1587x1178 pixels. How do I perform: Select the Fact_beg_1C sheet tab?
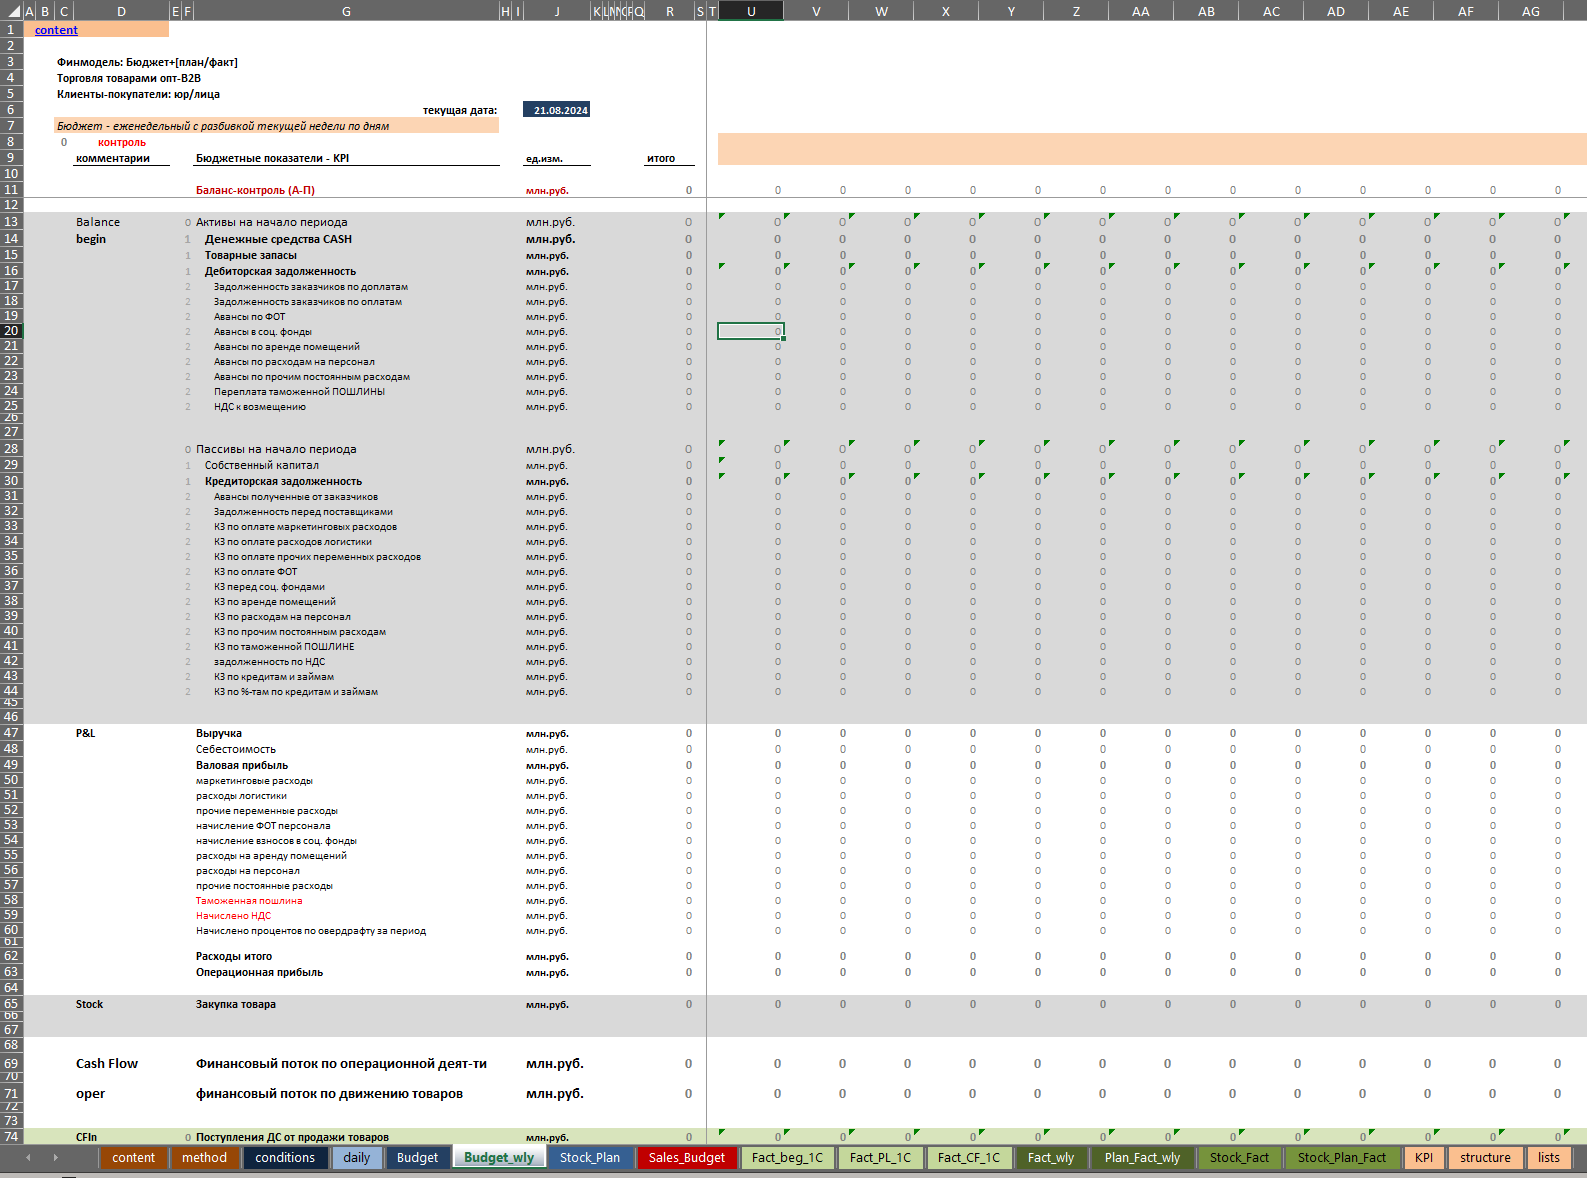787,1157
